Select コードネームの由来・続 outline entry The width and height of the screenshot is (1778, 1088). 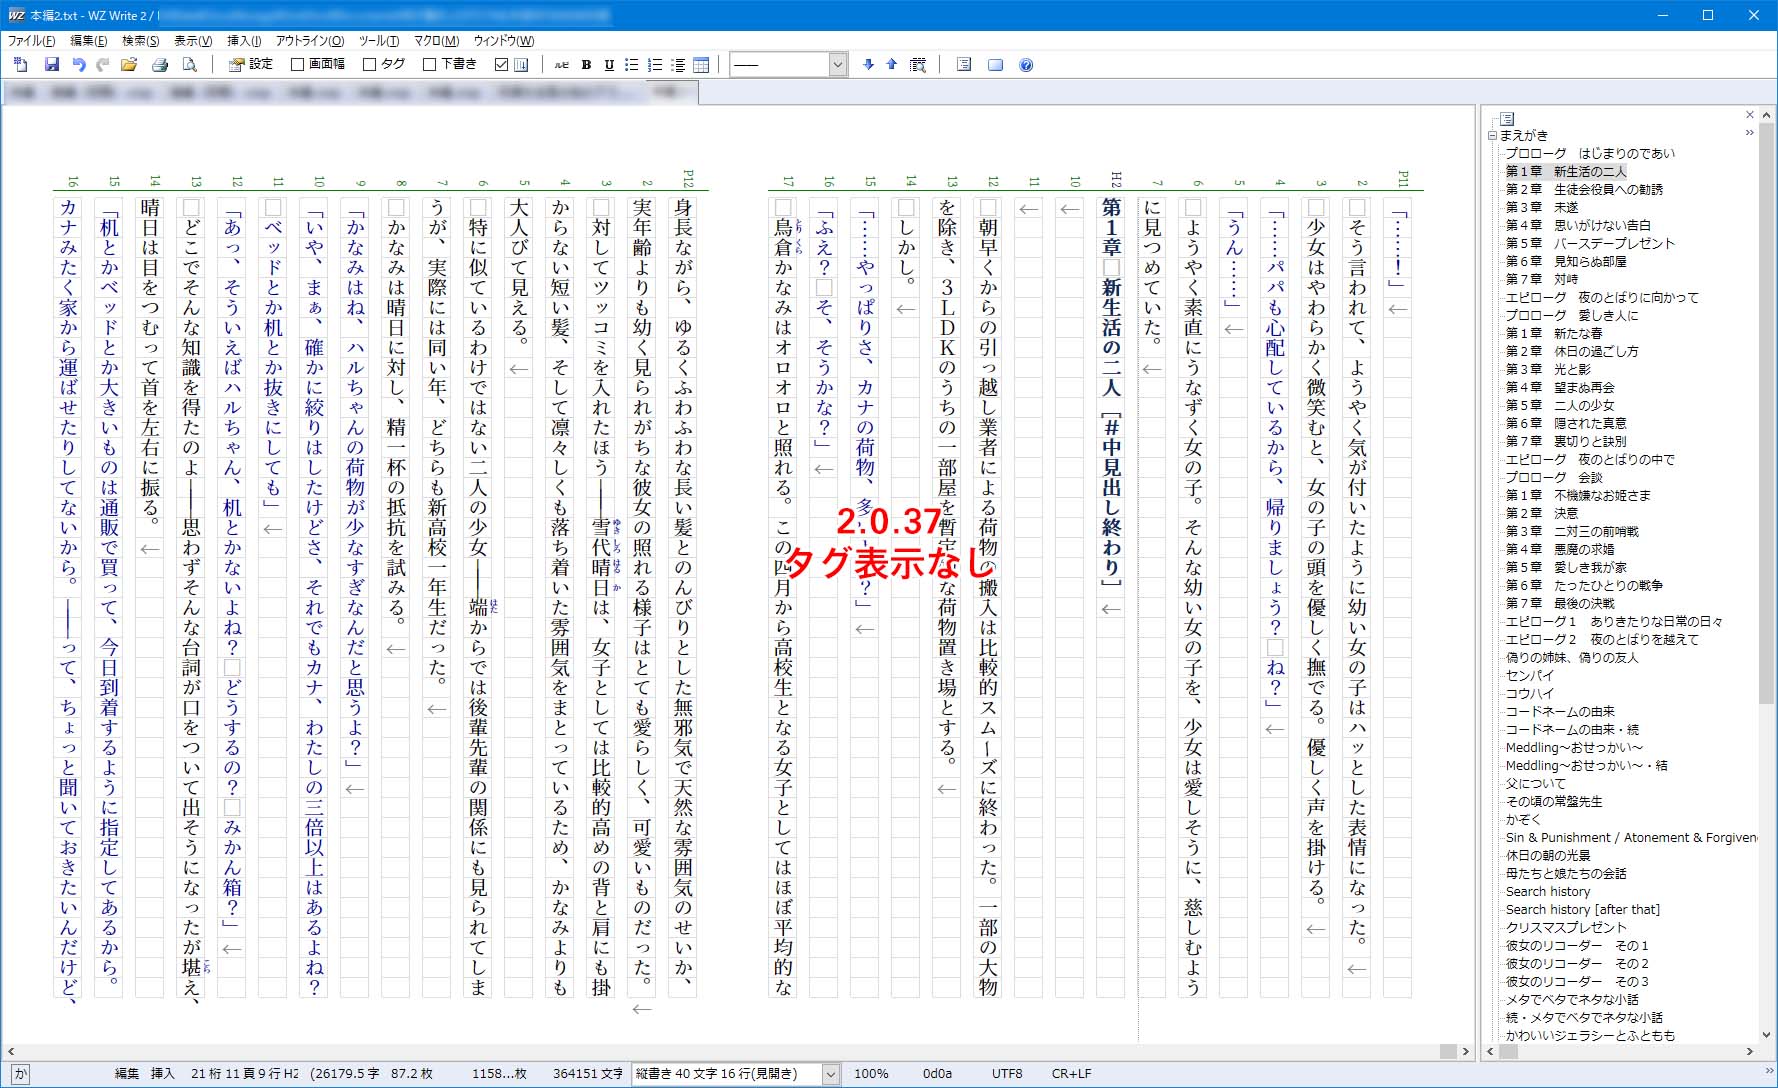coord(1573,729)
